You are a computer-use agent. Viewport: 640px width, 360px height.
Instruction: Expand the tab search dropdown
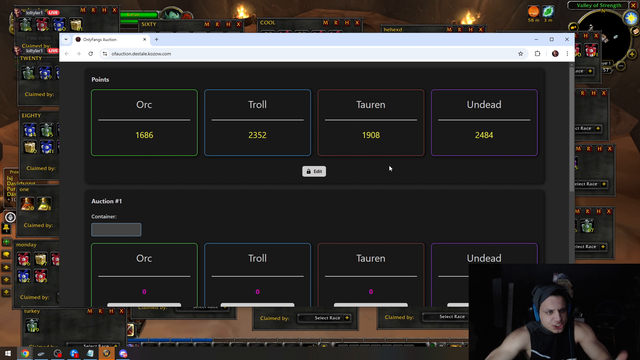coord(66,40)
